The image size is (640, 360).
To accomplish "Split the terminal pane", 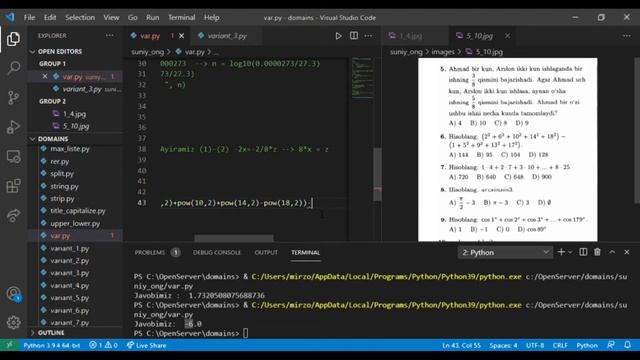I will tap(583, 252).
